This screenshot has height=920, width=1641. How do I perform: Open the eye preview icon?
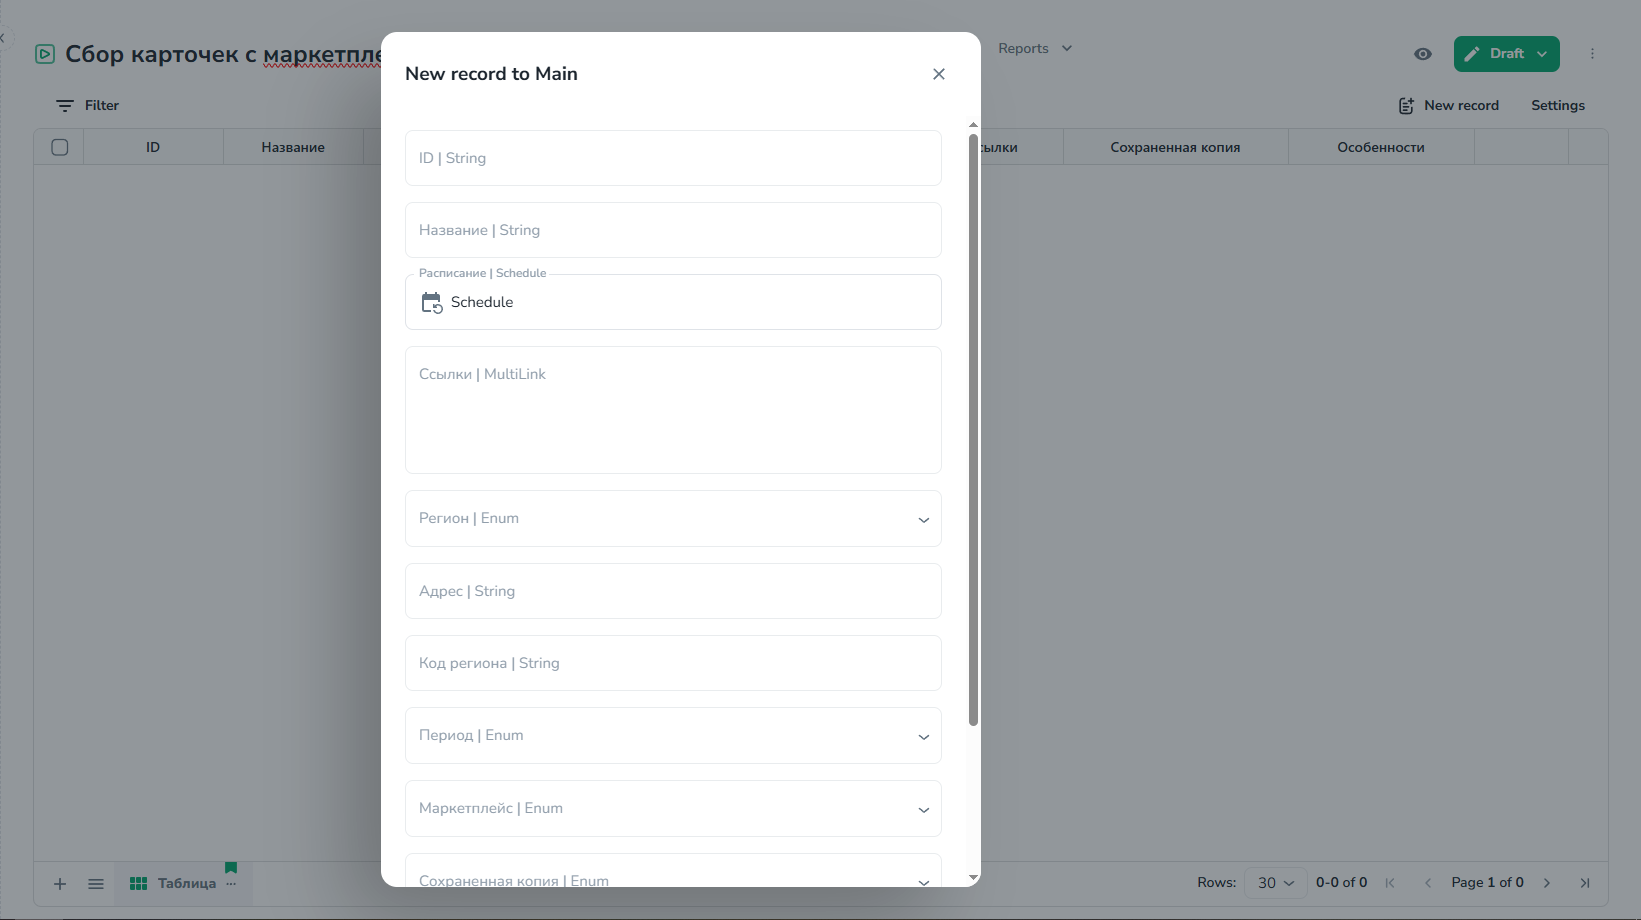tap(1422, 54)
